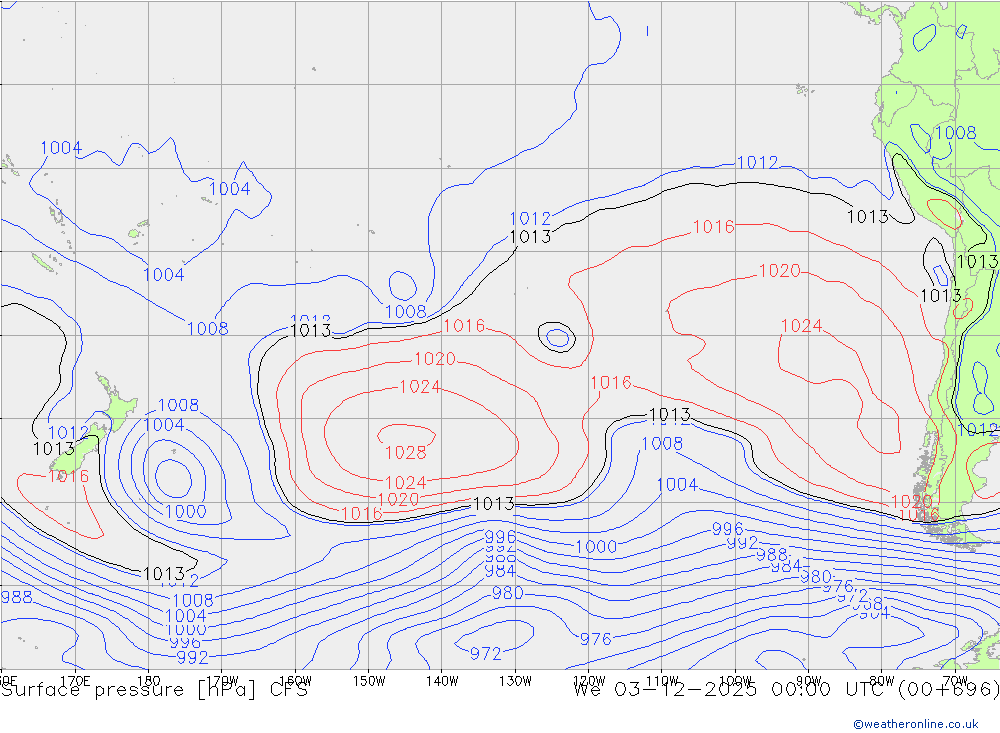This screenshot has height=733, width=1000.
Task: Click the small closed contour near 125W
Action: pos(557,337)
